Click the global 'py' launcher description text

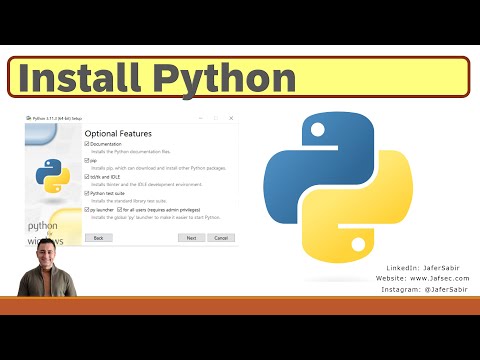pyautogui.click(x=156, y=217)
